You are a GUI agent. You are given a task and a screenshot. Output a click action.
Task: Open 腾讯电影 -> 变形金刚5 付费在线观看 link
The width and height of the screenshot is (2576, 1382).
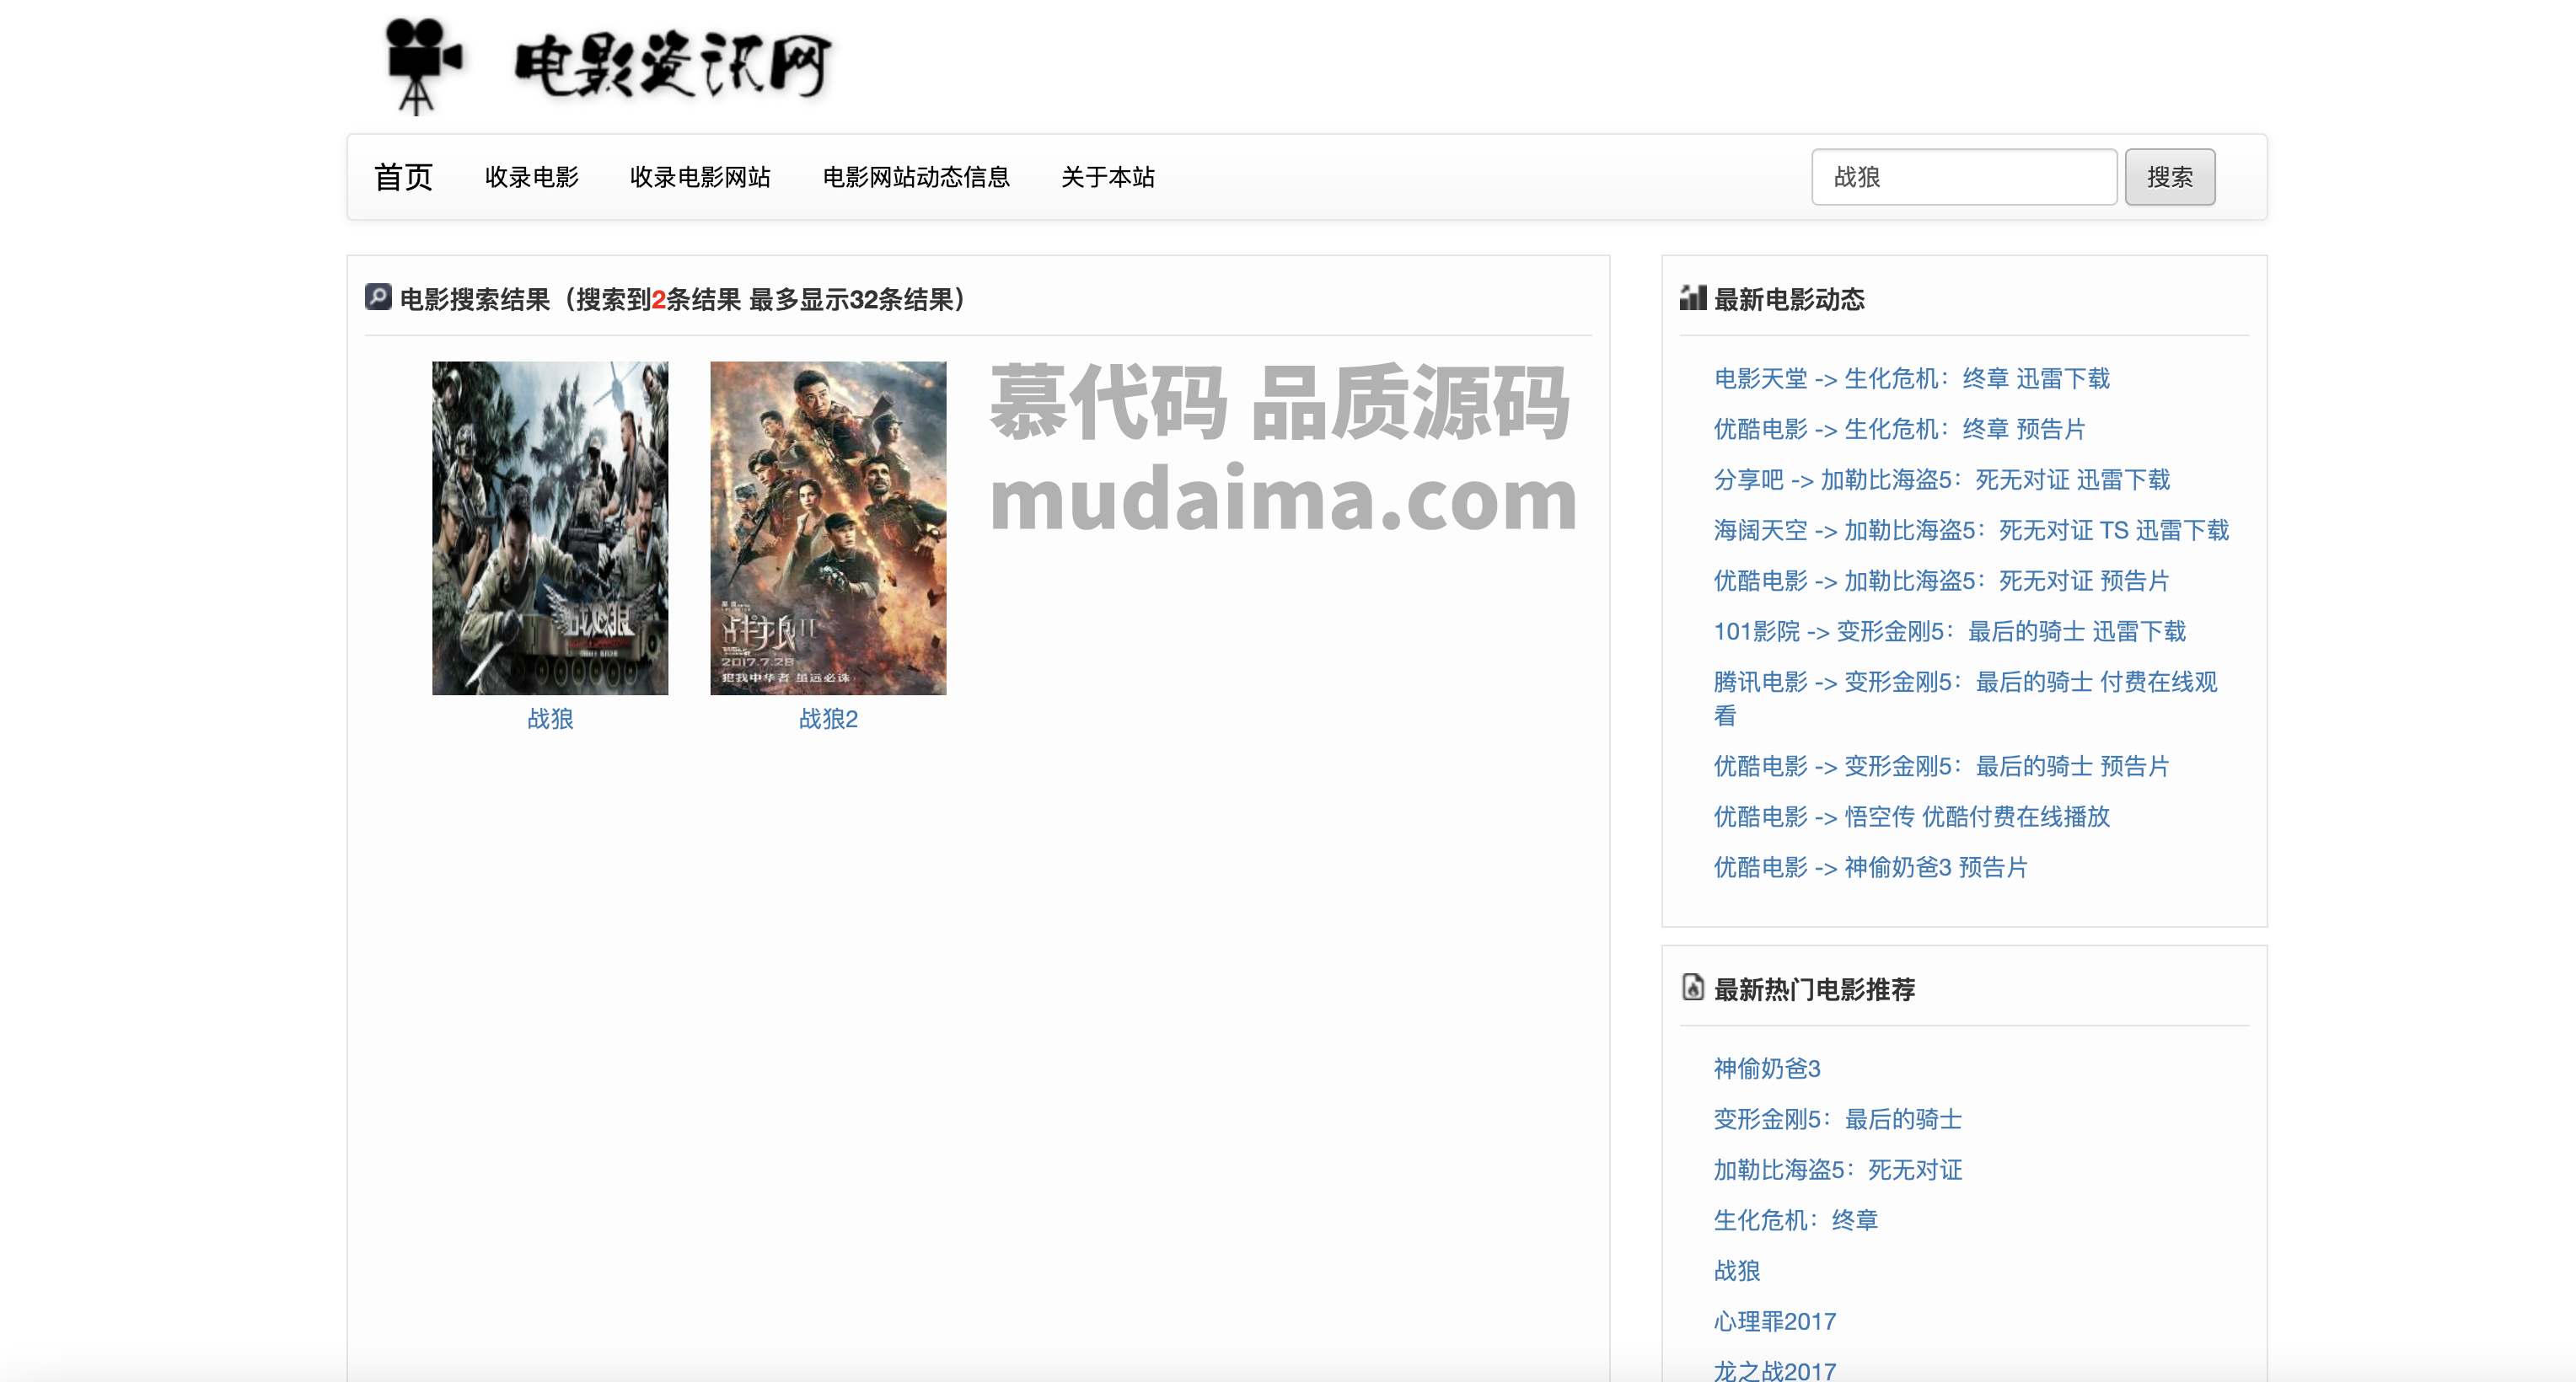point(1965,698)
